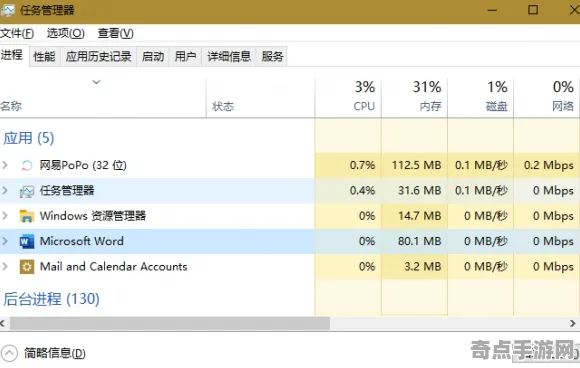
Task: Switch to the 服务 tab
Action: [x=273, y=57]
